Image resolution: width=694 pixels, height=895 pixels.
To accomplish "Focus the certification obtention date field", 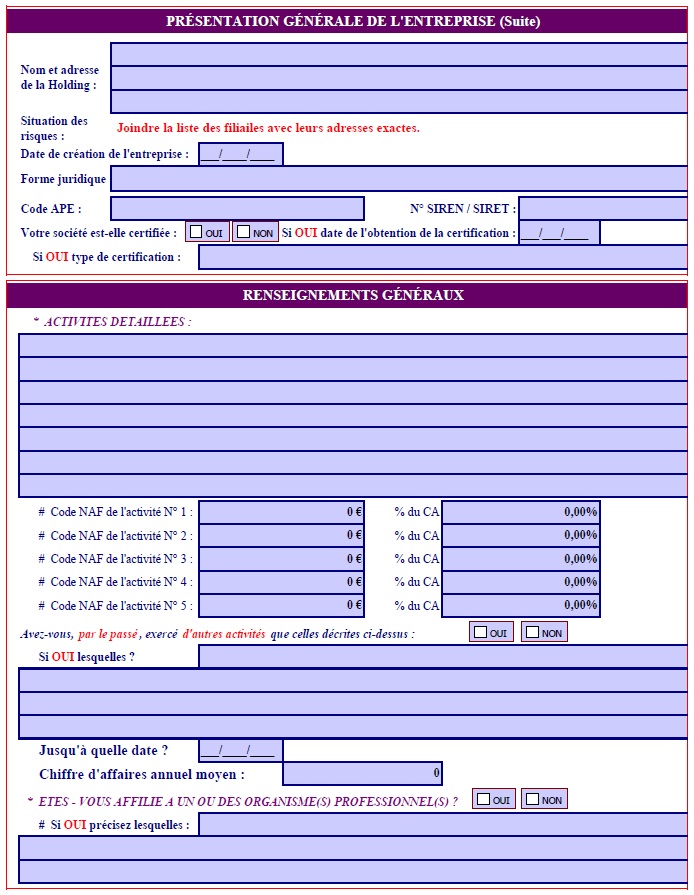I will 559,233.
